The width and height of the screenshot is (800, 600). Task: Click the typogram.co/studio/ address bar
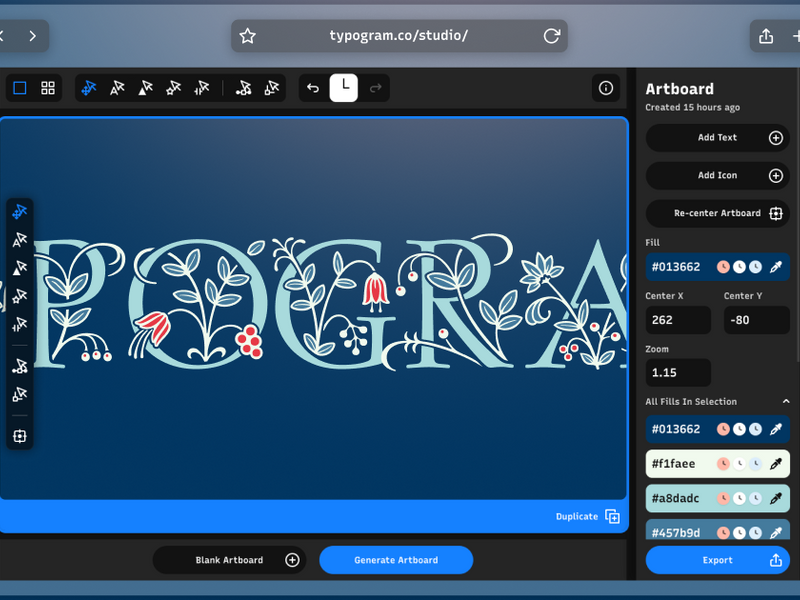(399, 36)
